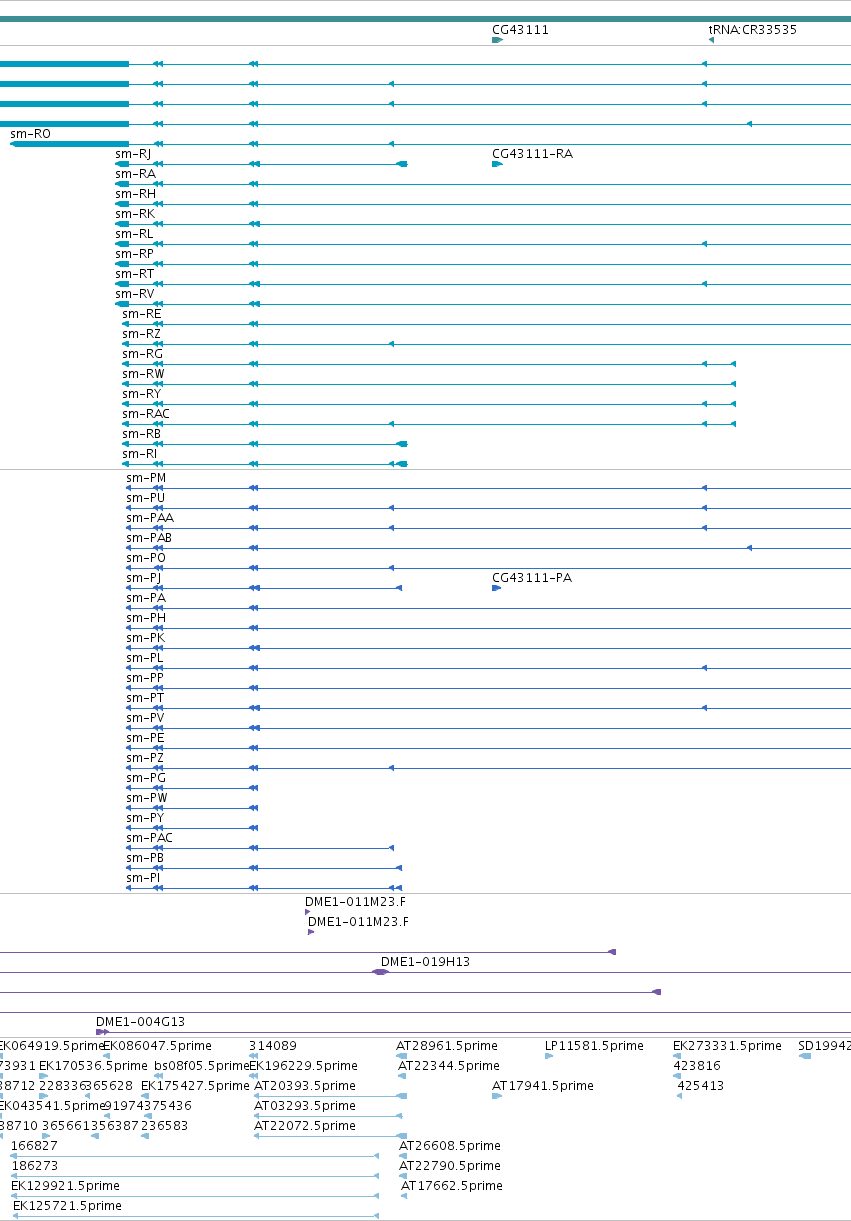Click the LP11581.5prime EST label
The image size is (851, 1221).
point(594,1046)
